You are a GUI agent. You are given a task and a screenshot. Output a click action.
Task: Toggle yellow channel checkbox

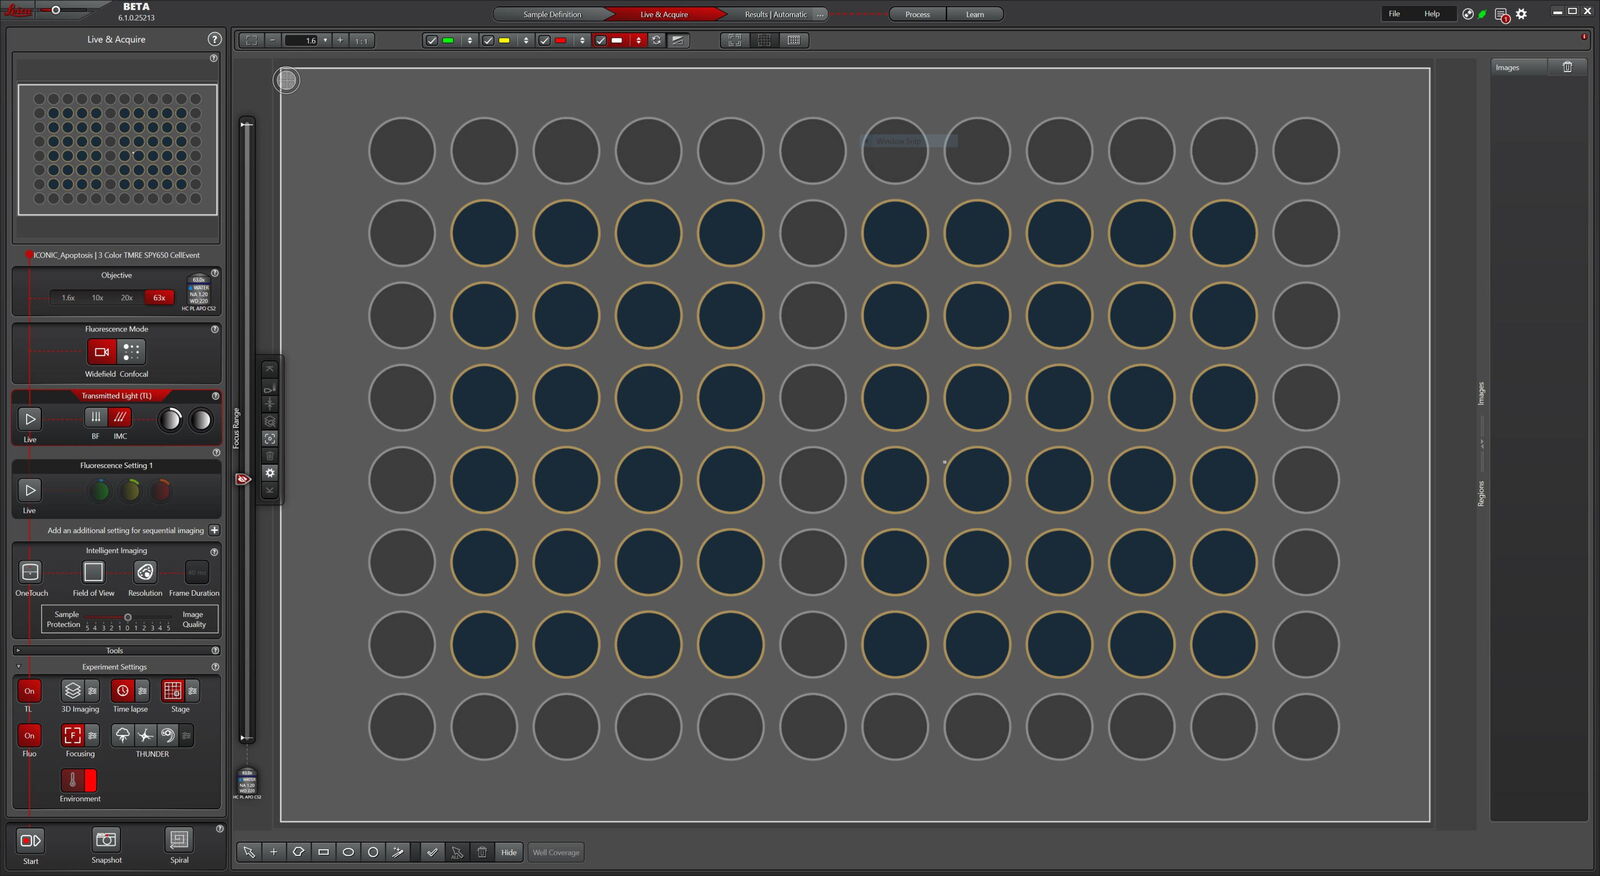[488, 40]
